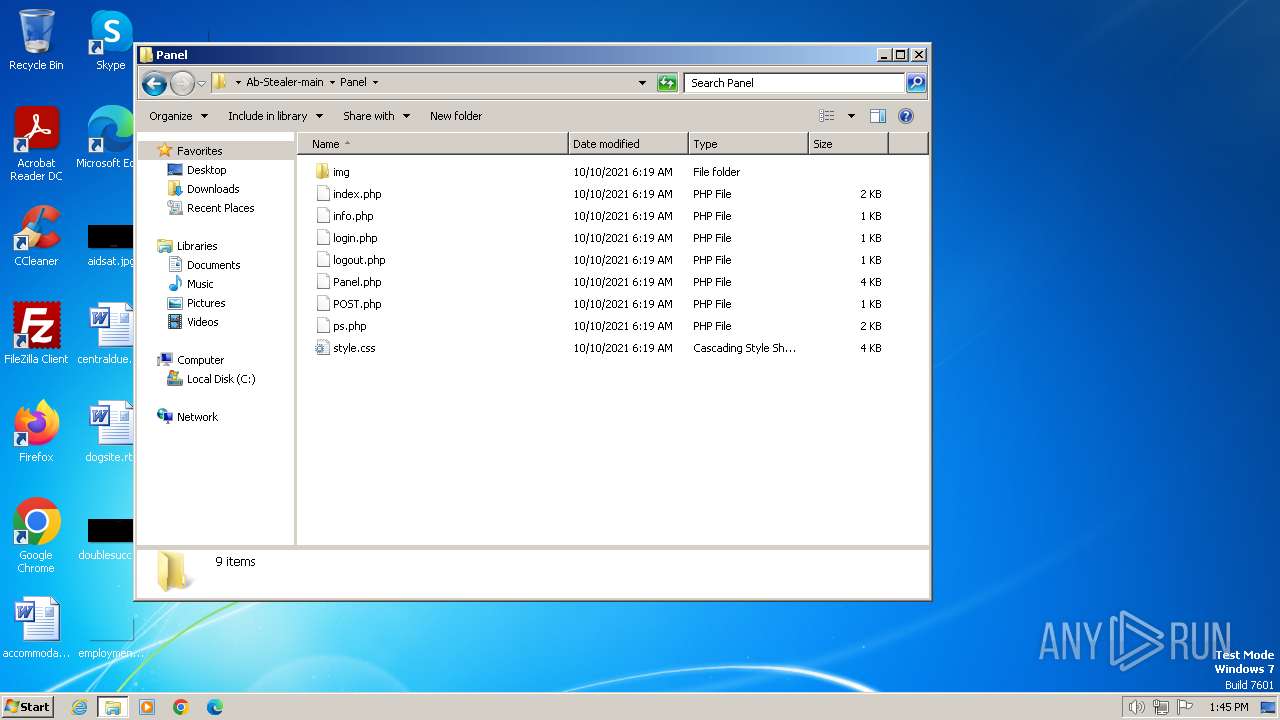Sort by the Name column header
The height and width of the screenshot is (720, 1280).
point(432,144)
